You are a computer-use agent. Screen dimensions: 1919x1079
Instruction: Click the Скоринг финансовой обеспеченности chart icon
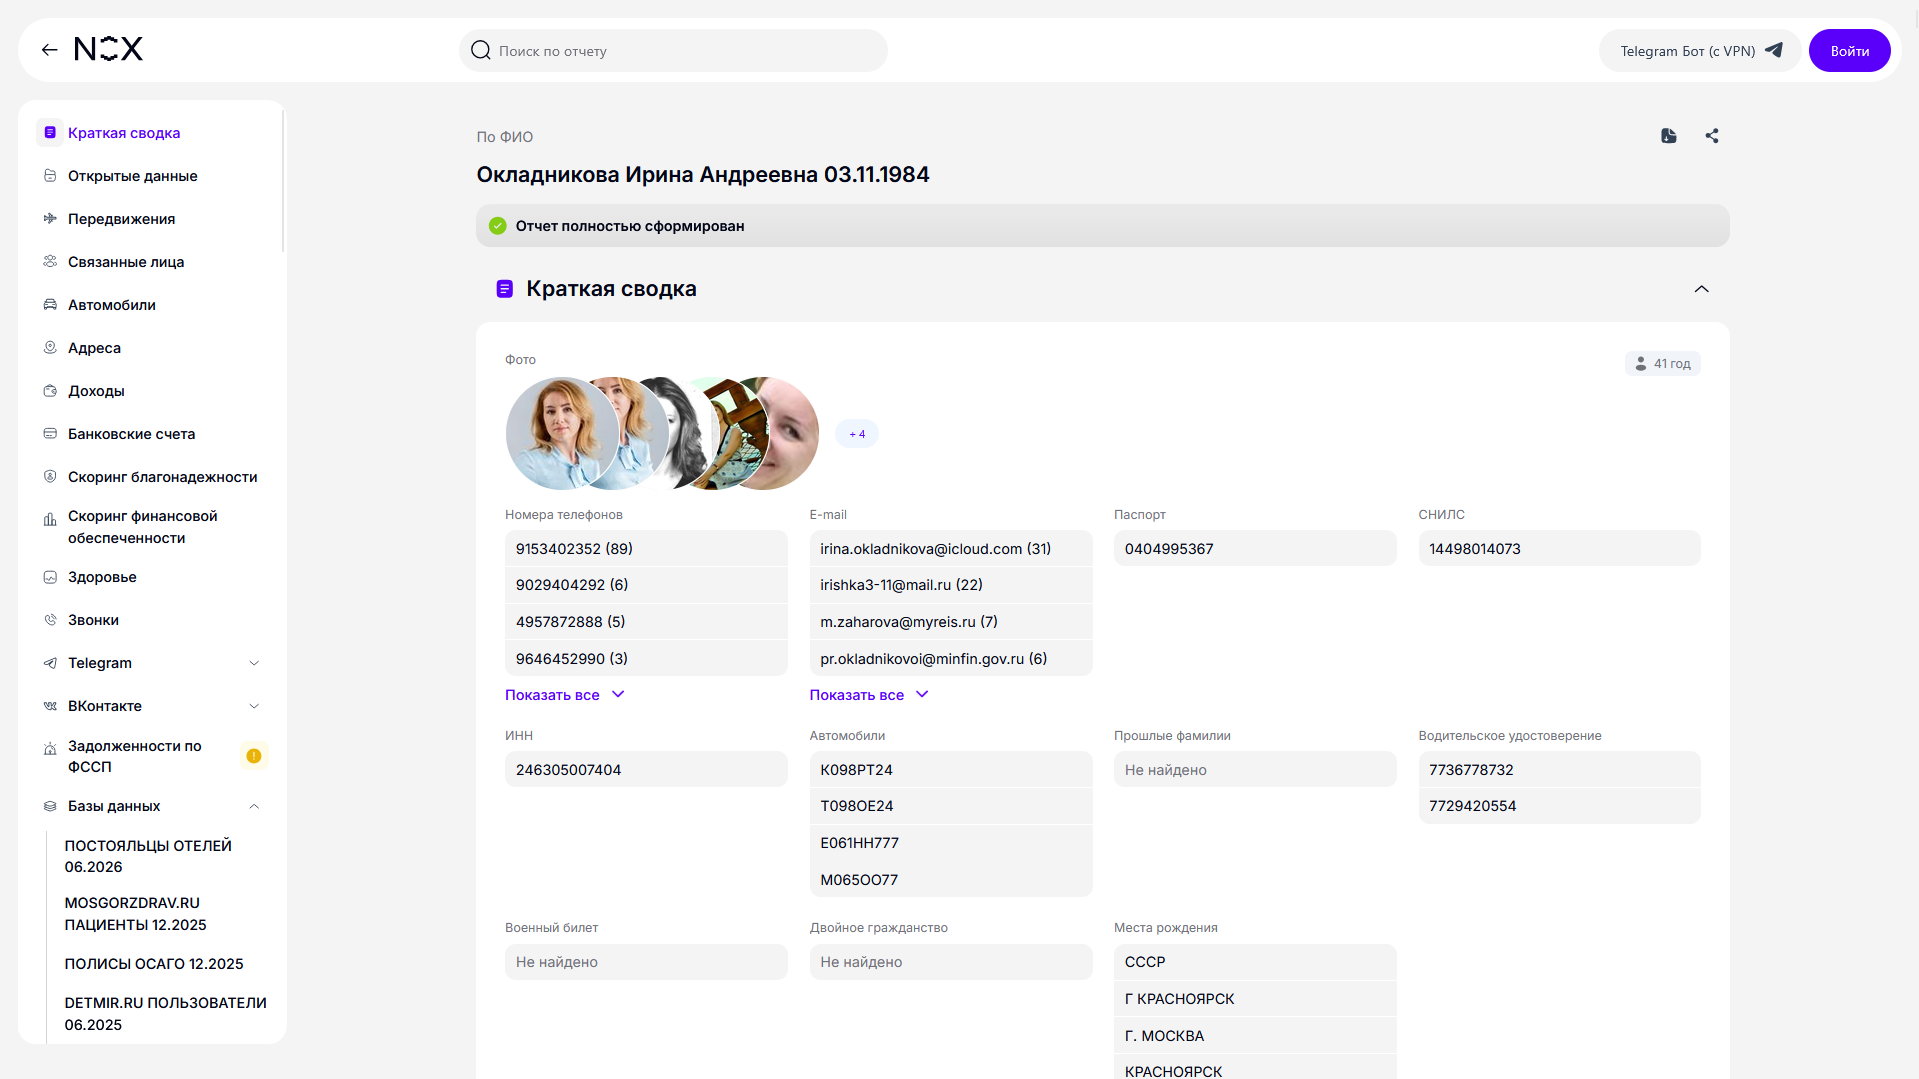50,520
